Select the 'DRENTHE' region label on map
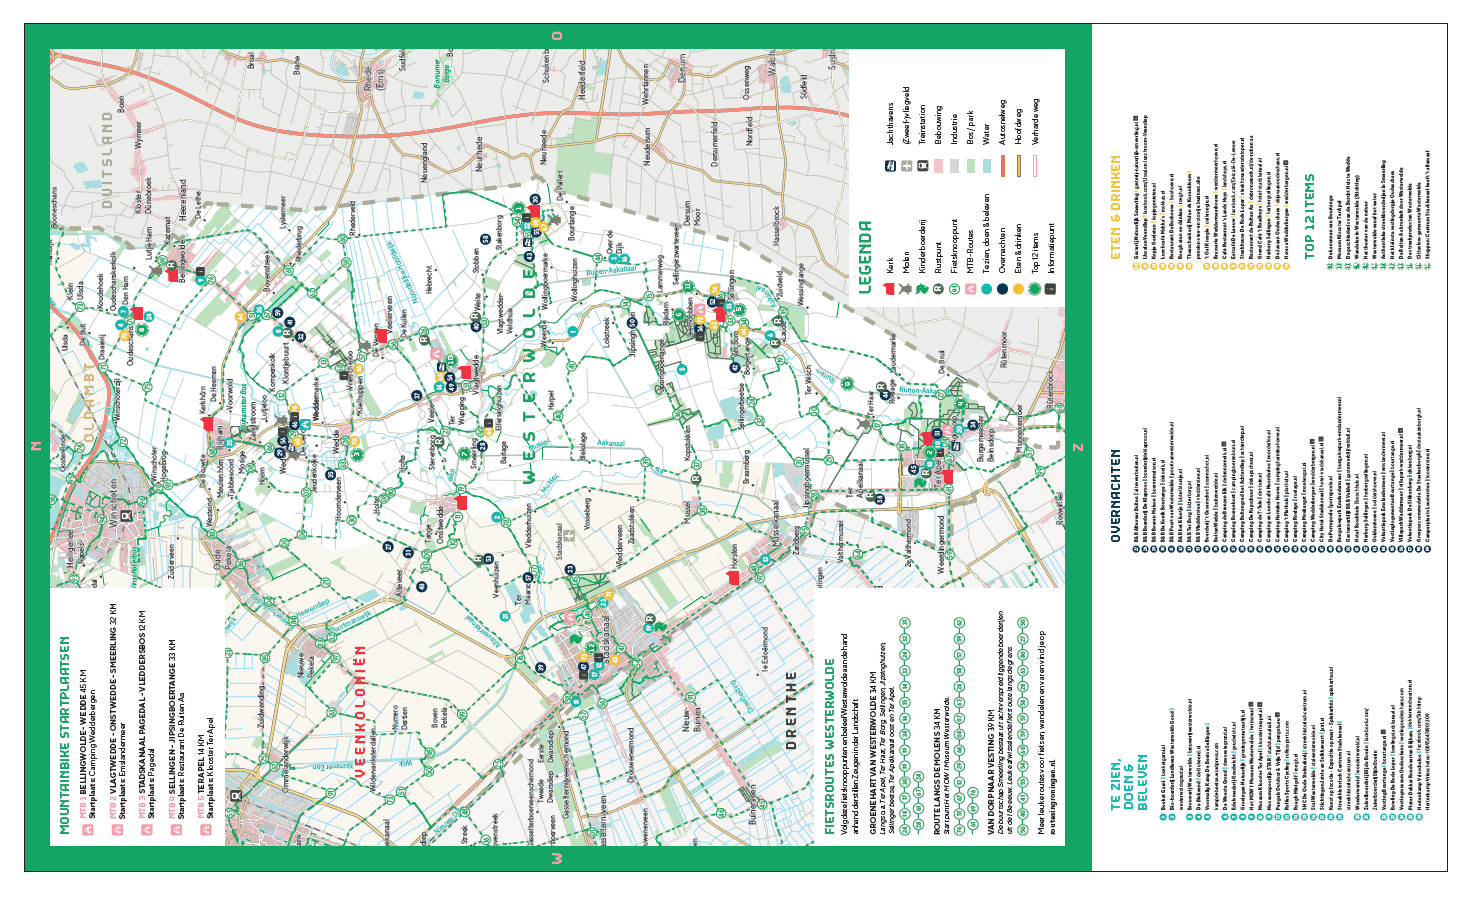 pyautogui.click(x=791, y=710)
